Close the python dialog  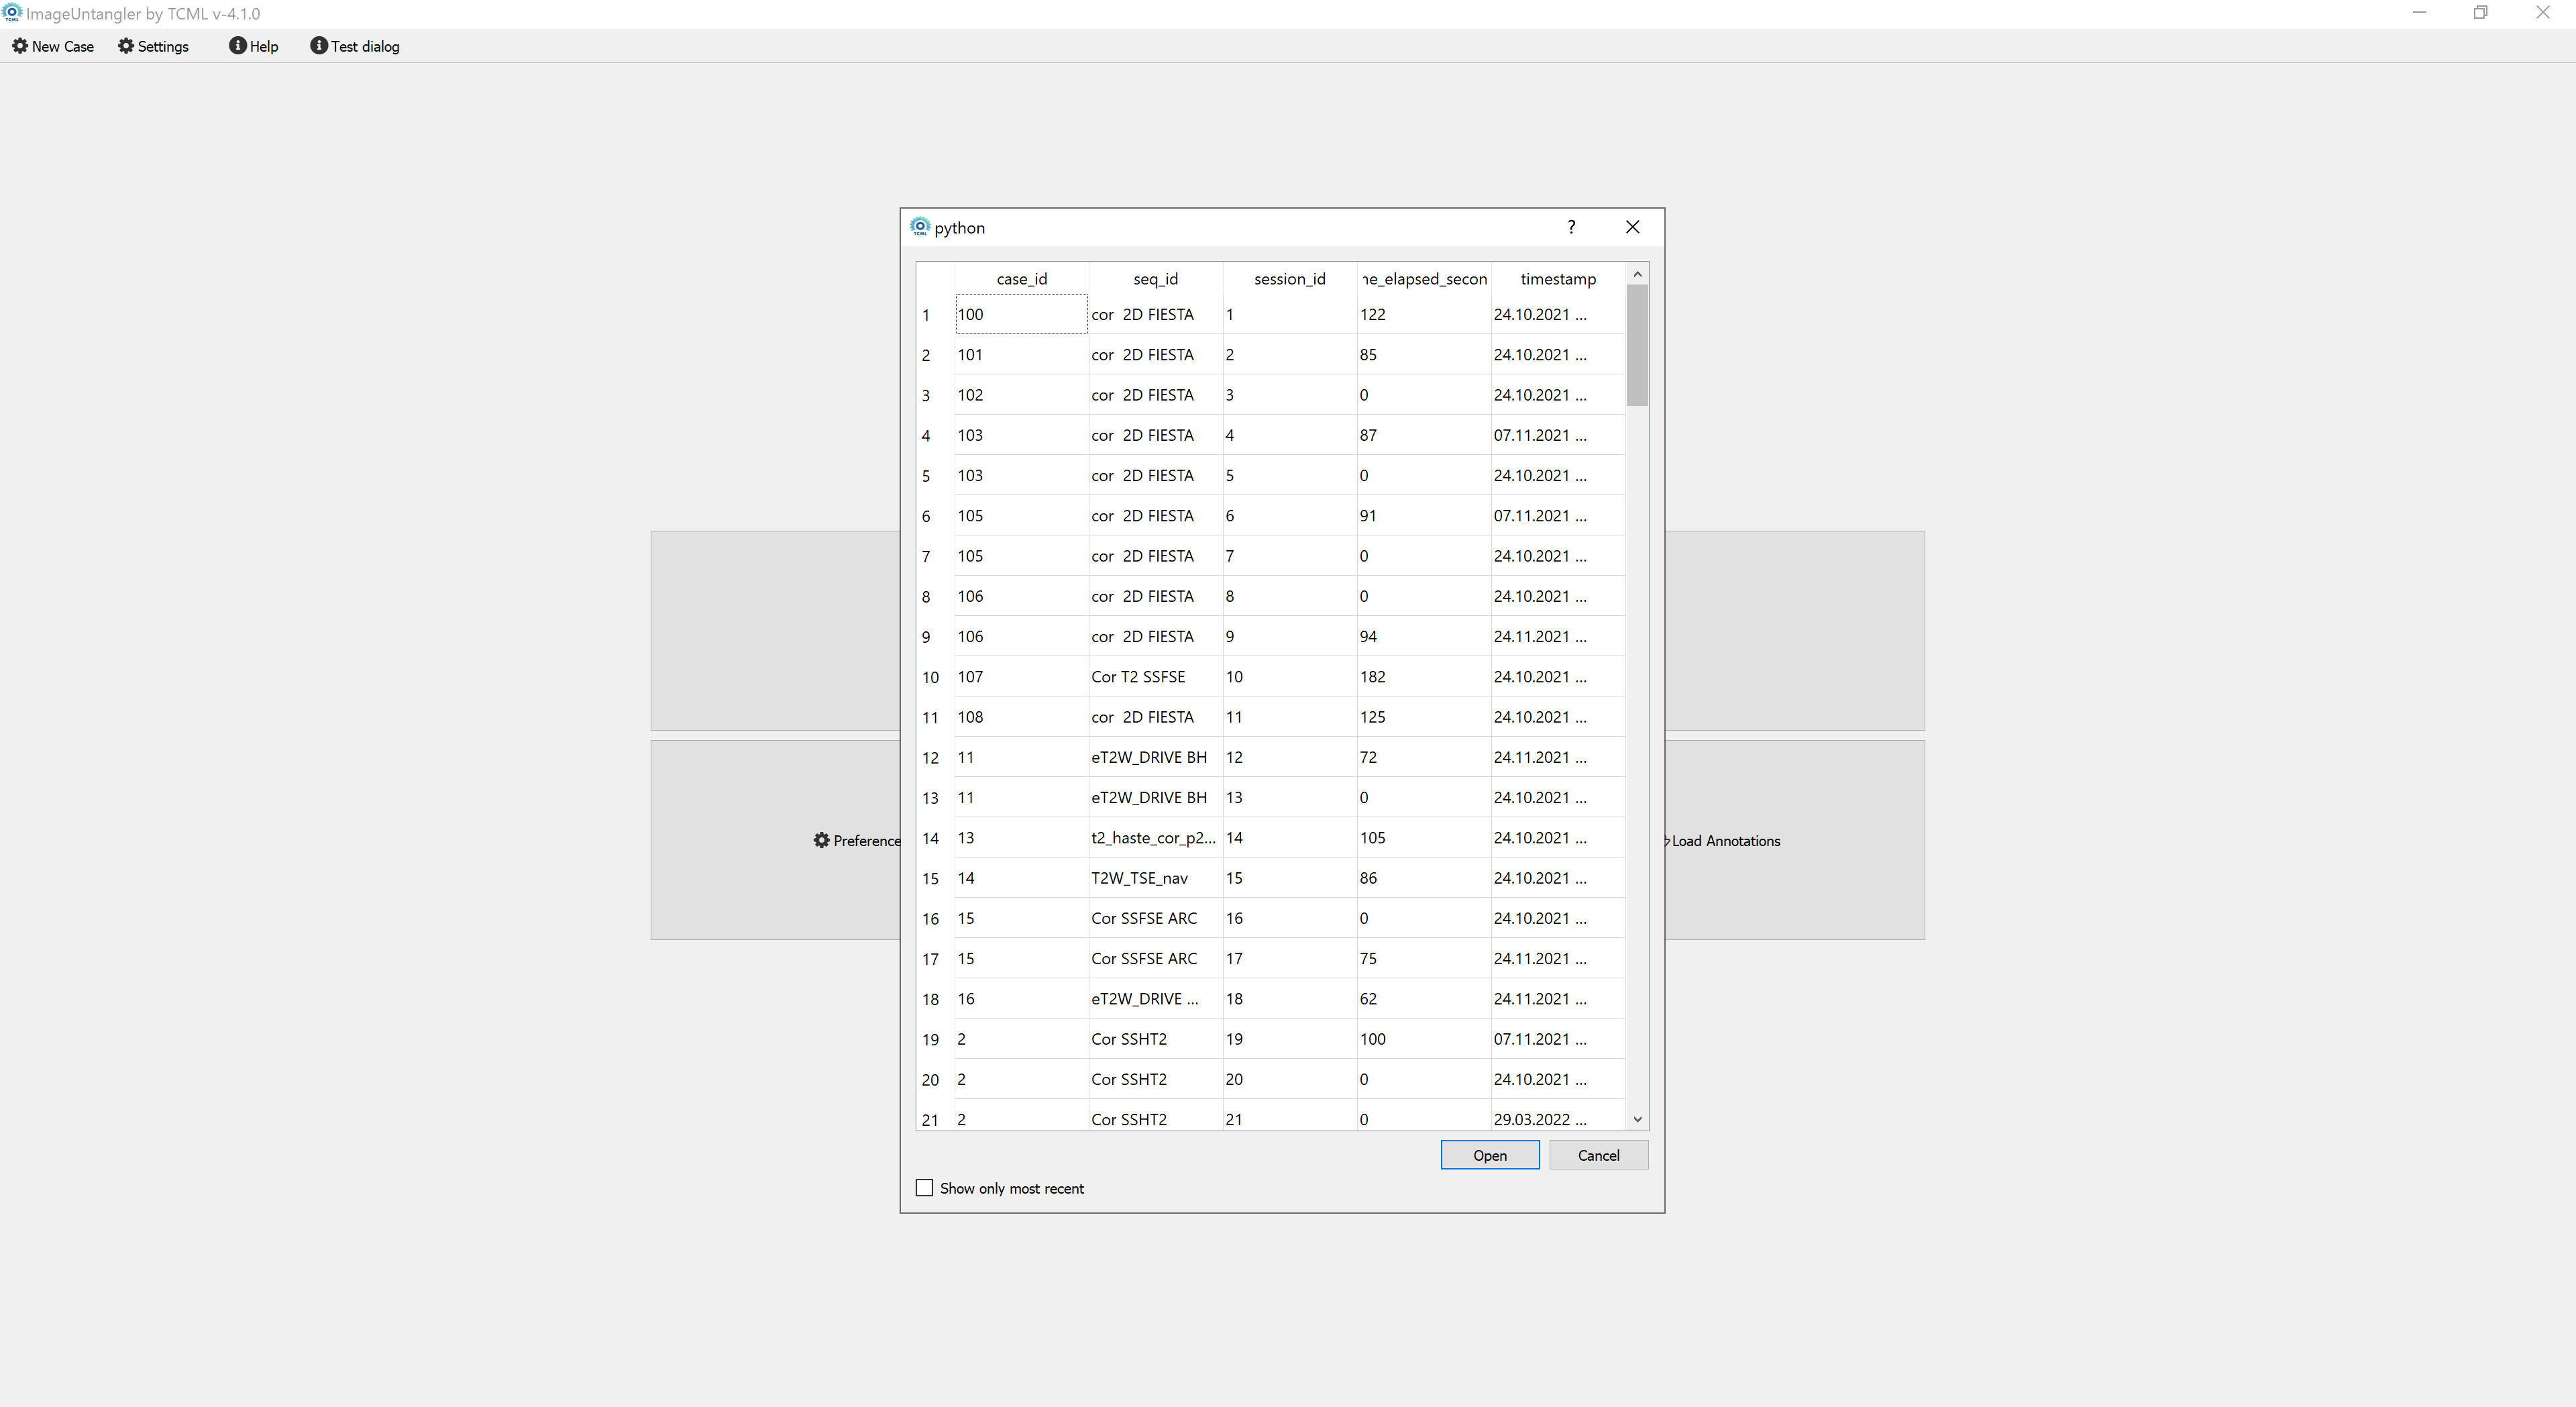coord(1633,227)
